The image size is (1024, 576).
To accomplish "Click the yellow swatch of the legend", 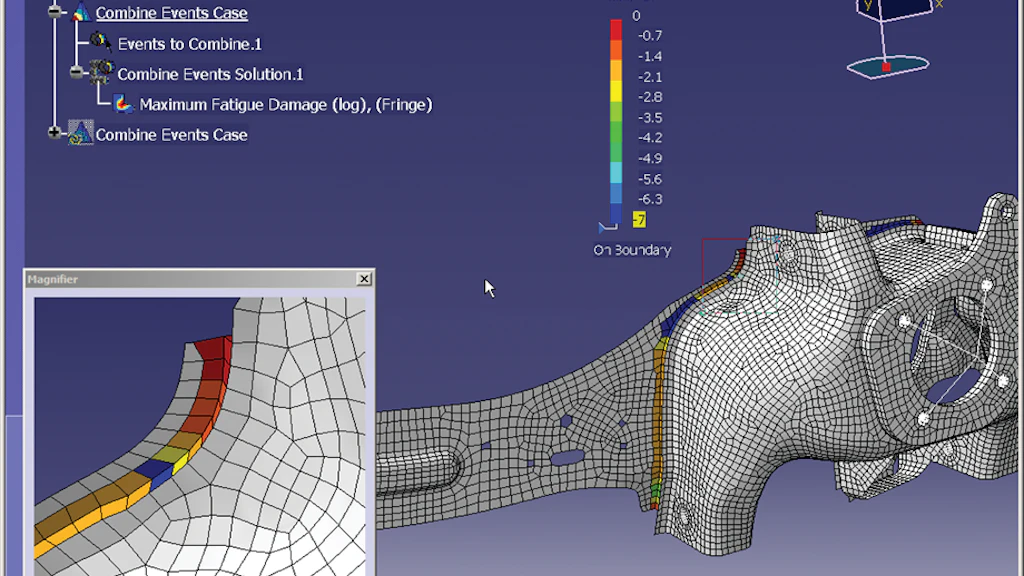I will (x=616, y=91).
